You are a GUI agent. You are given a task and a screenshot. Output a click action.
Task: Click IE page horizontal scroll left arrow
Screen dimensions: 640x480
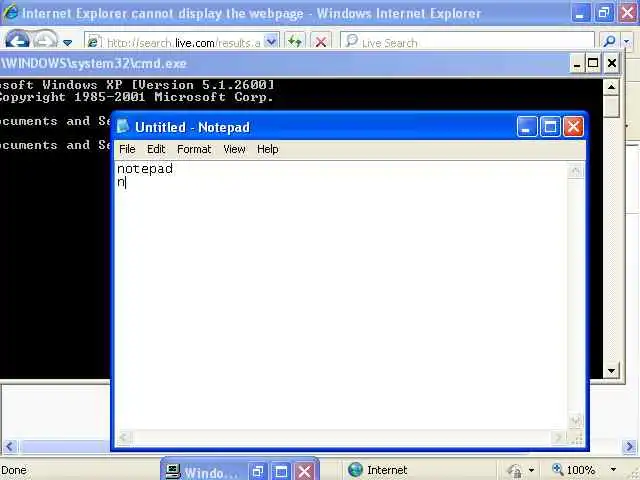click(10, 446)
